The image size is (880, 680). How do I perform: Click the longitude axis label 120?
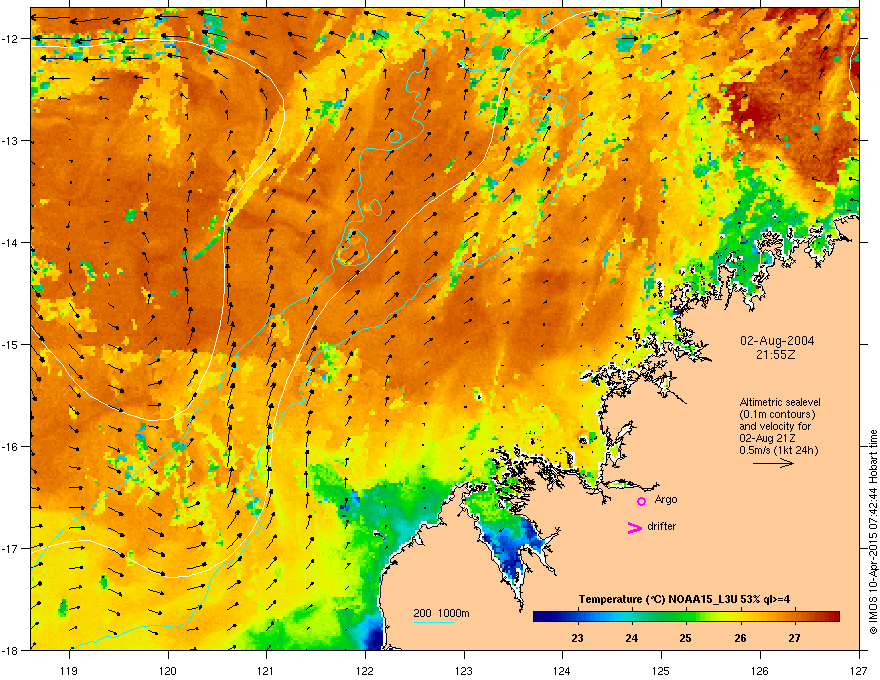(168, 670)
